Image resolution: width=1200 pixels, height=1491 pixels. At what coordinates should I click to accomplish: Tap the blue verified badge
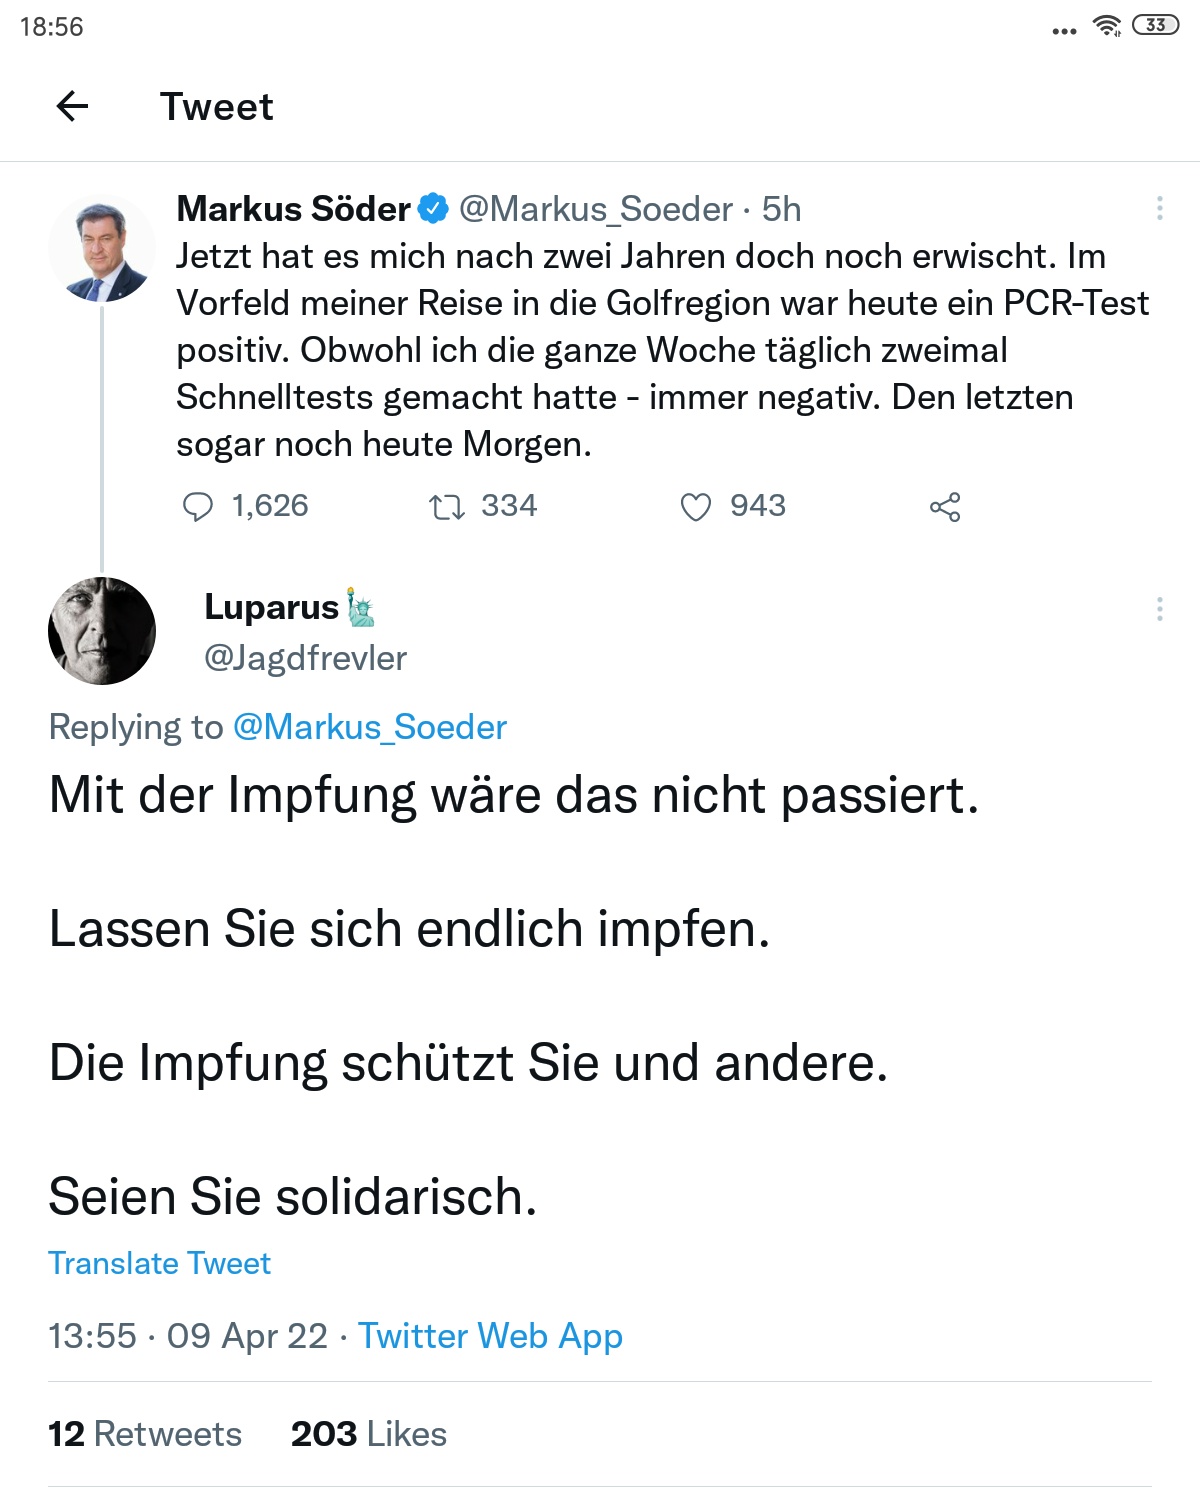click(434, 208)
